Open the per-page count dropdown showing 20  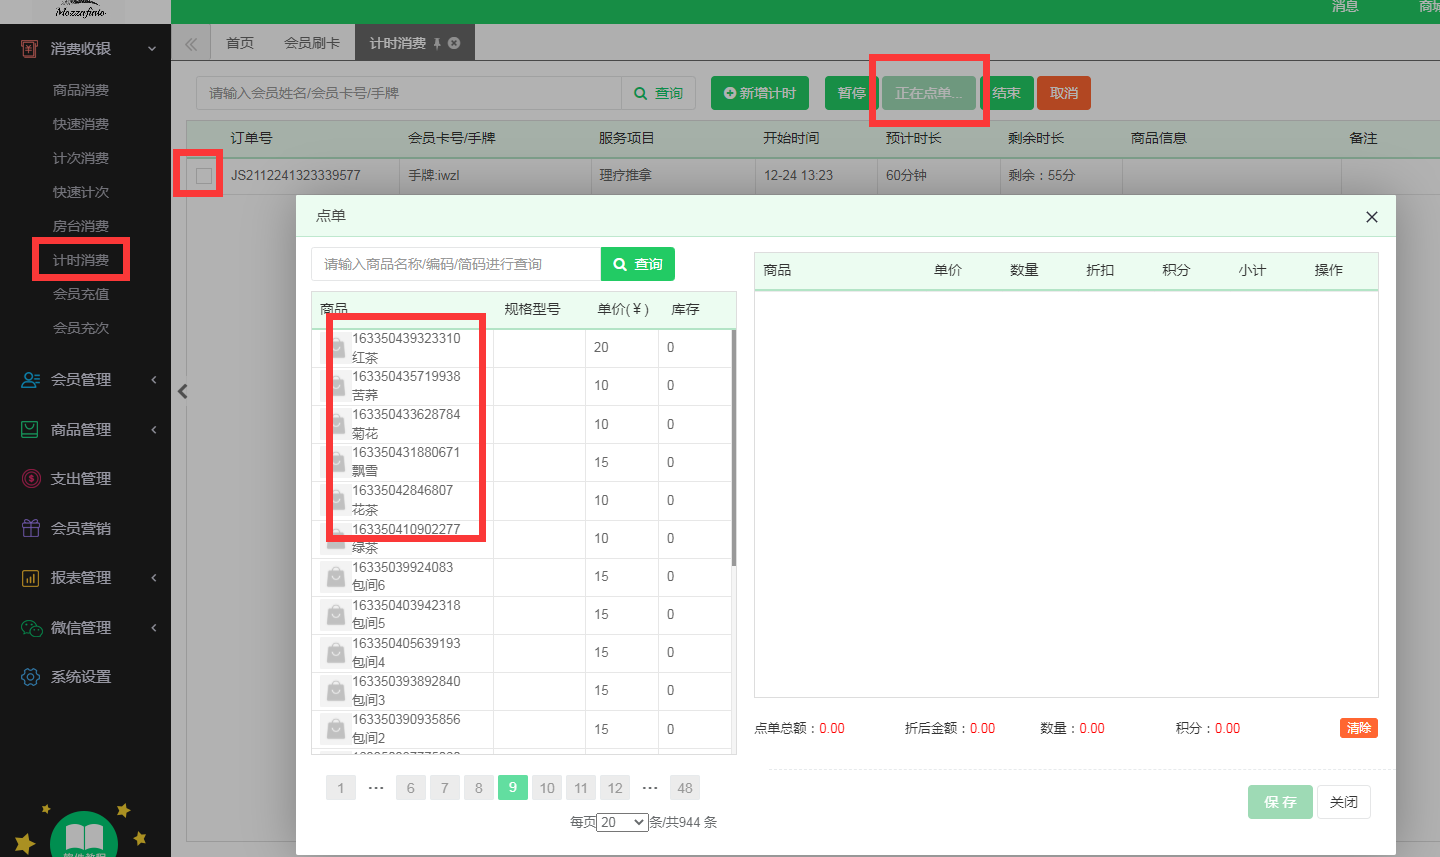tap(622, 822)
